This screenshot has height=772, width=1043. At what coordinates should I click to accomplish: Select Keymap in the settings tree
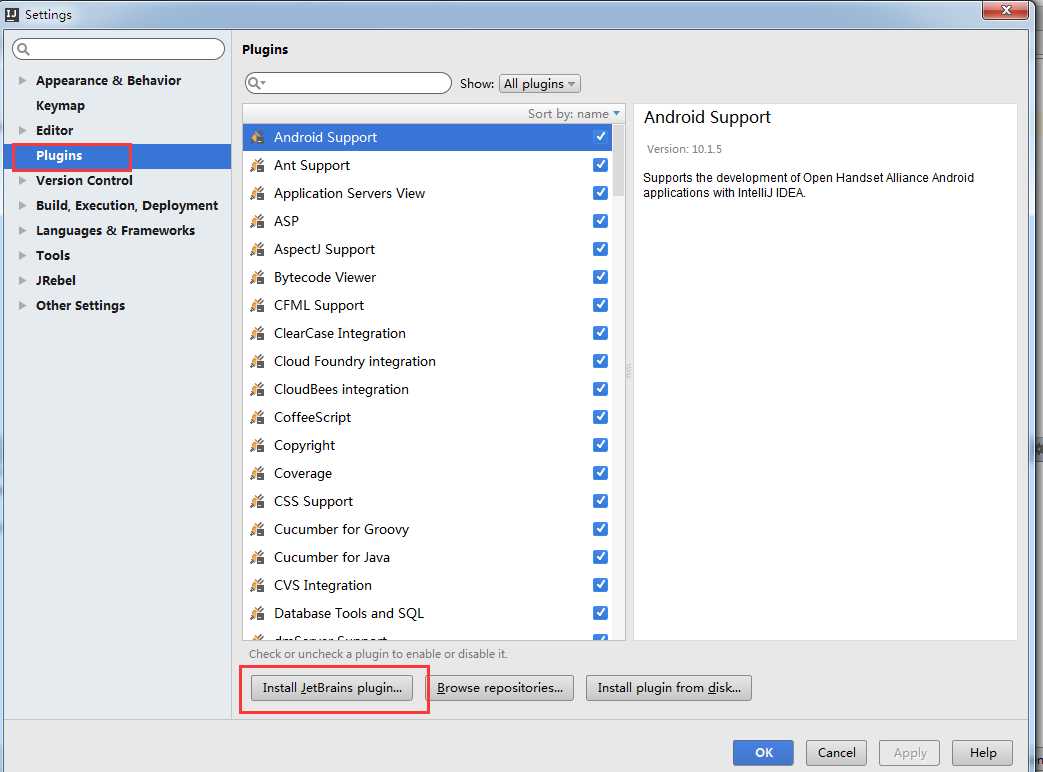[x=60, y=106]
